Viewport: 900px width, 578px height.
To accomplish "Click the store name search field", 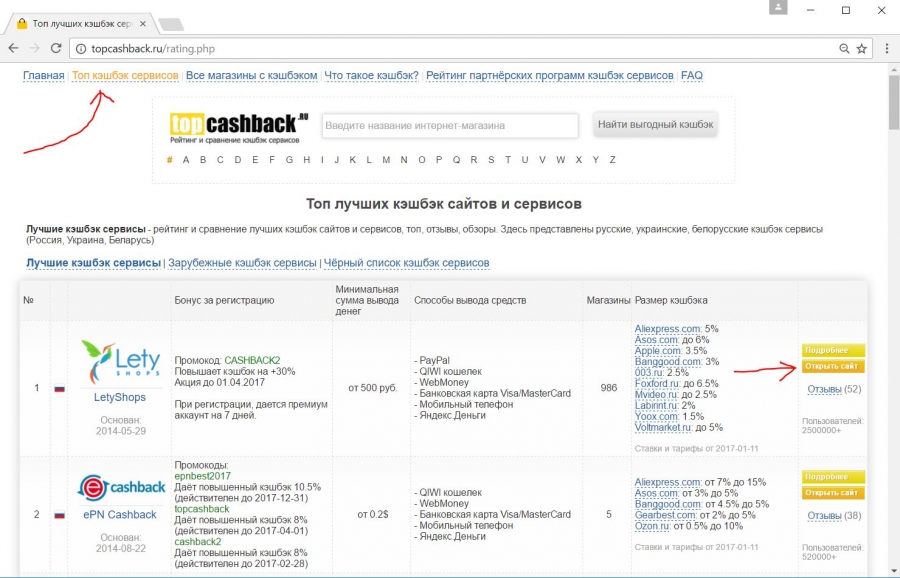I will tap(450, 125).
